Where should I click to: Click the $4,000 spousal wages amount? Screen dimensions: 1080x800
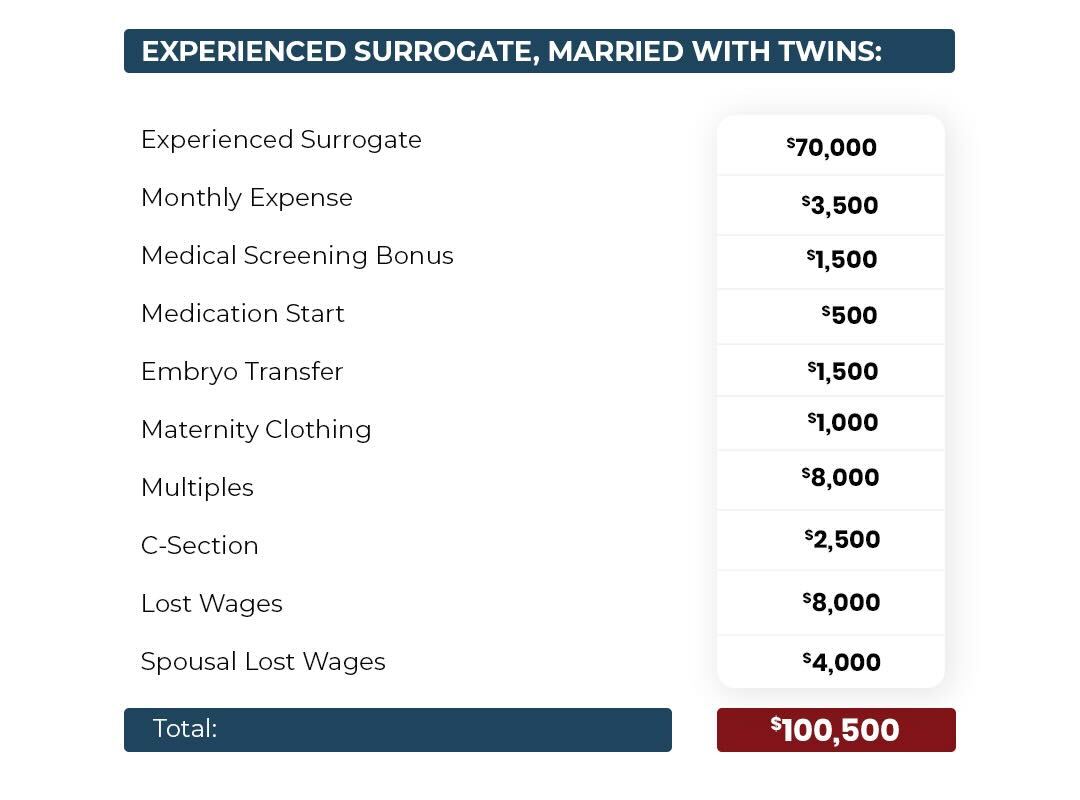pyautogui.click(x=841, y=663)
